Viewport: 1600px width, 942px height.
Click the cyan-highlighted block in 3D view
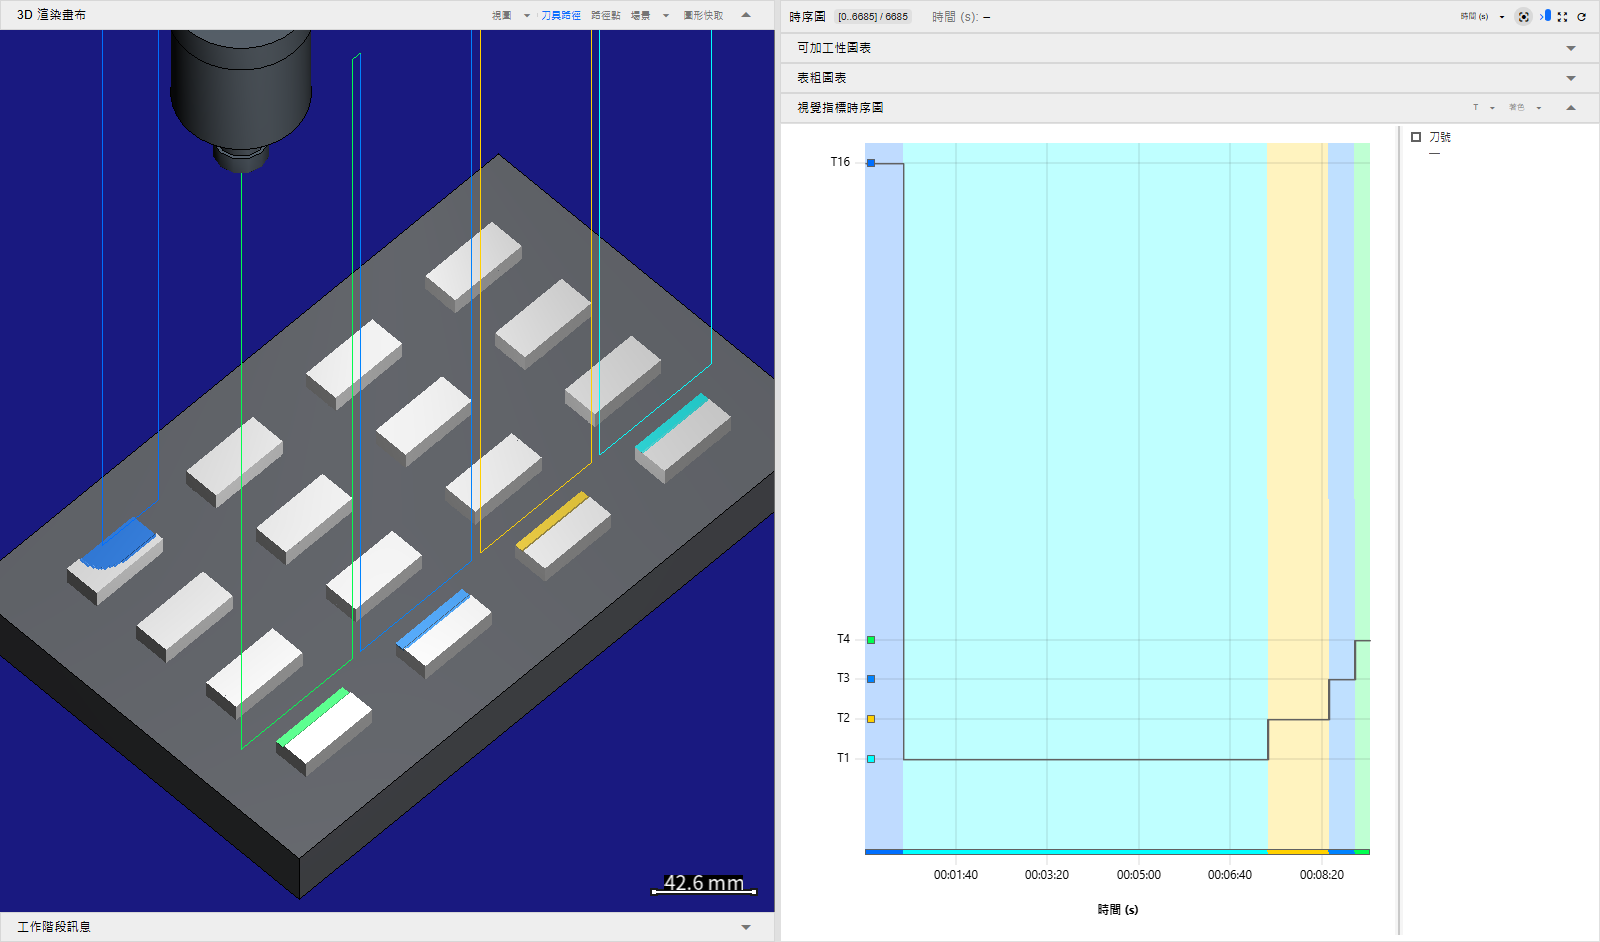682,437
